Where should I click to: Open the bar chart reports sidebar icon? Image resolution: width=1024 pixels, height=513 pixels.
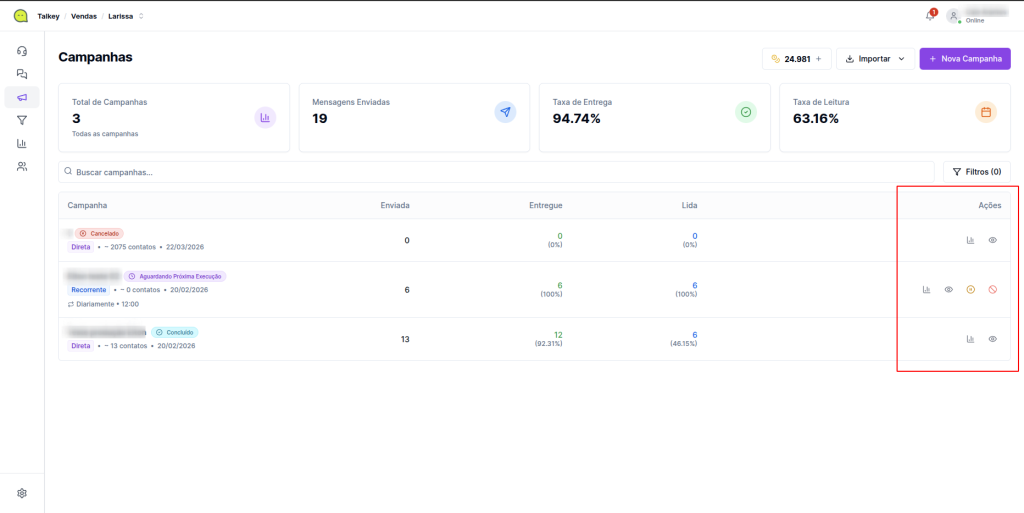point(22,143)
